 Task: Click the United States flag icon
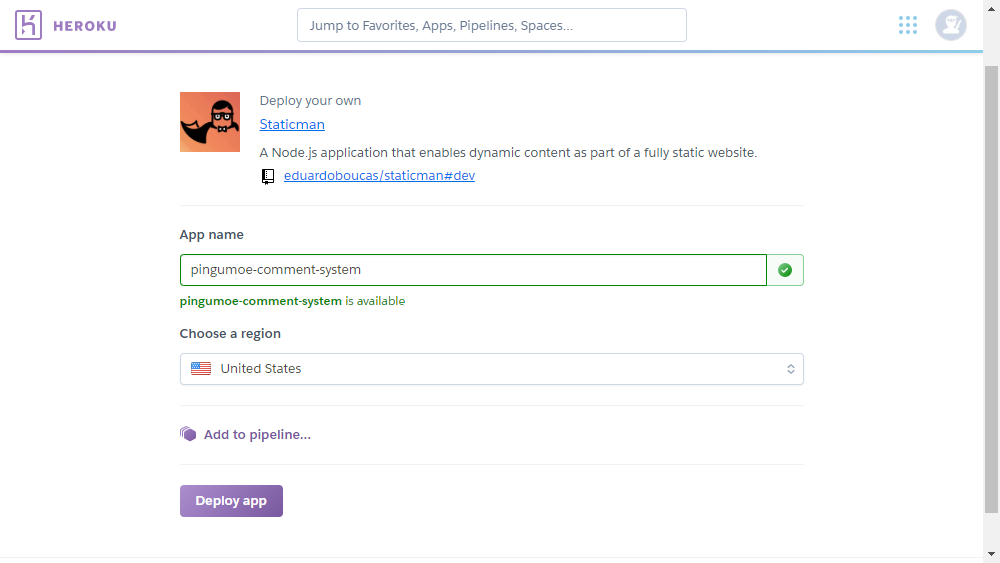coord(201,369)
